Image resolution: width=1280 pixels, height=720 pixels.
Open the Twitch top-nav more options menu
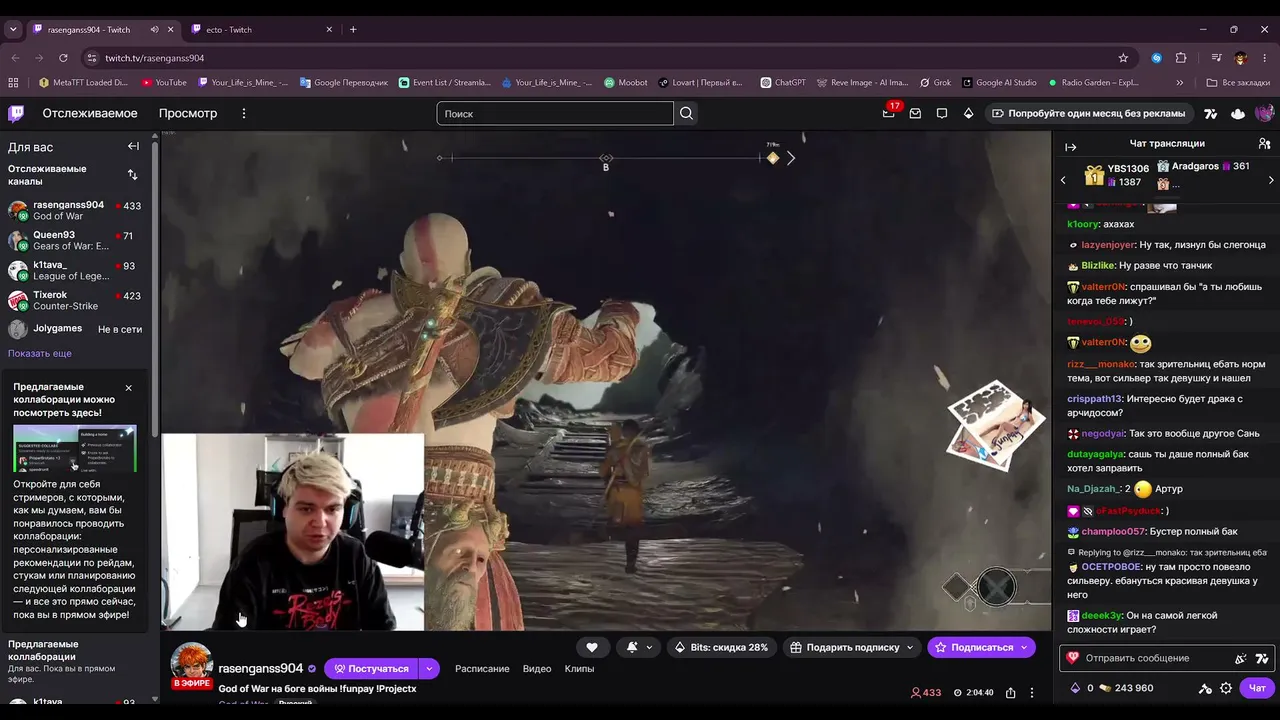point(243,113)
